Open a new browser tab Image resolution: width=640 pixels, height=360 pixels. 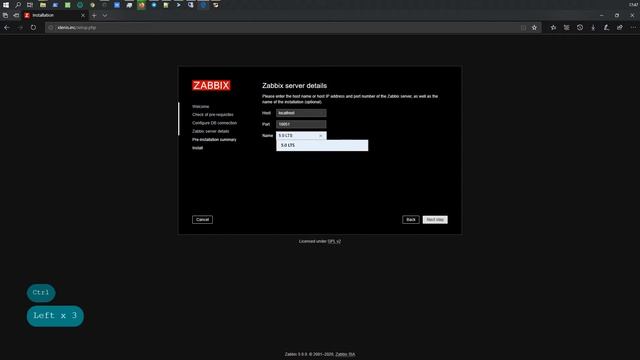coord(94,15)
